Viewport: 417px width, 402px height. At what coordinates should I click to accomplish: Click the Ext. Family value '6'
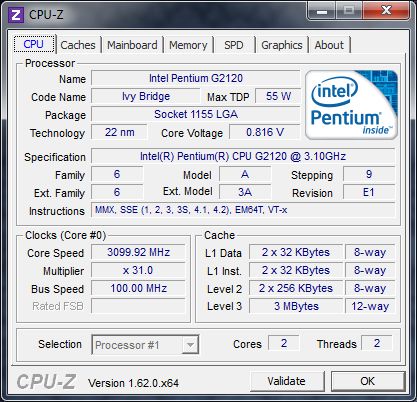click(x=117, y=192)
